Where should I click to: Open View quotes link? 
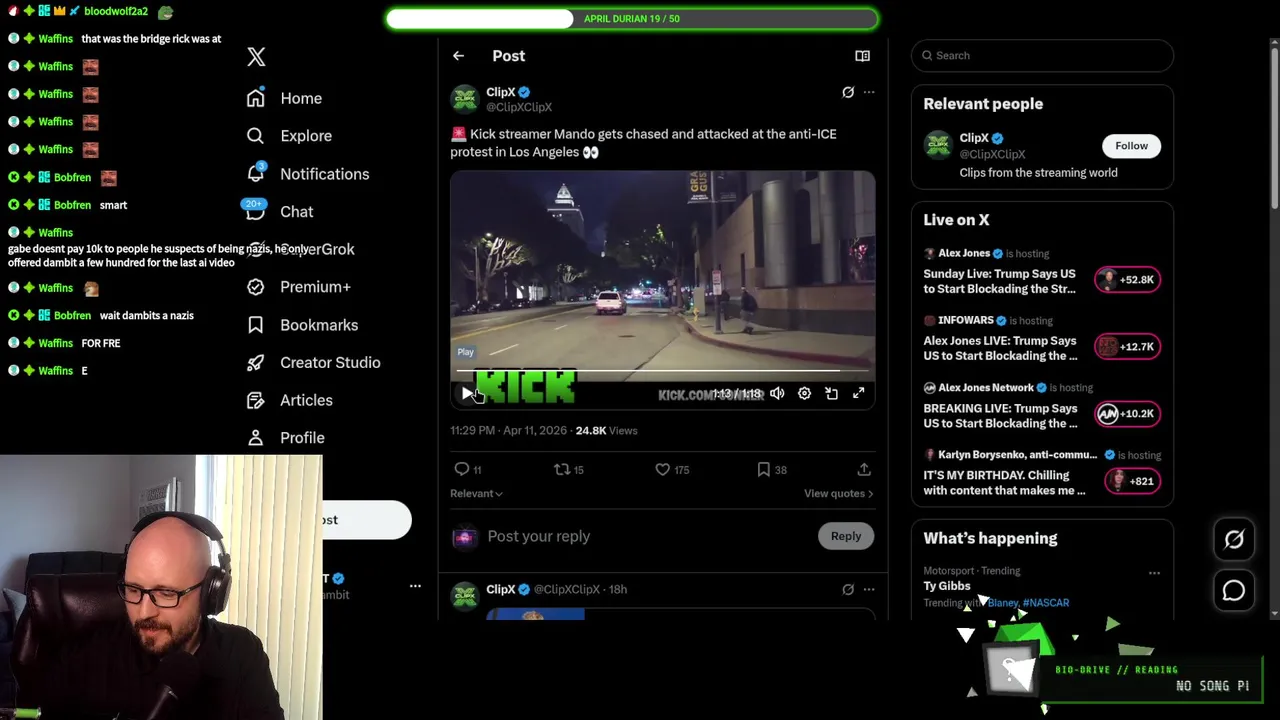point(838,493)
